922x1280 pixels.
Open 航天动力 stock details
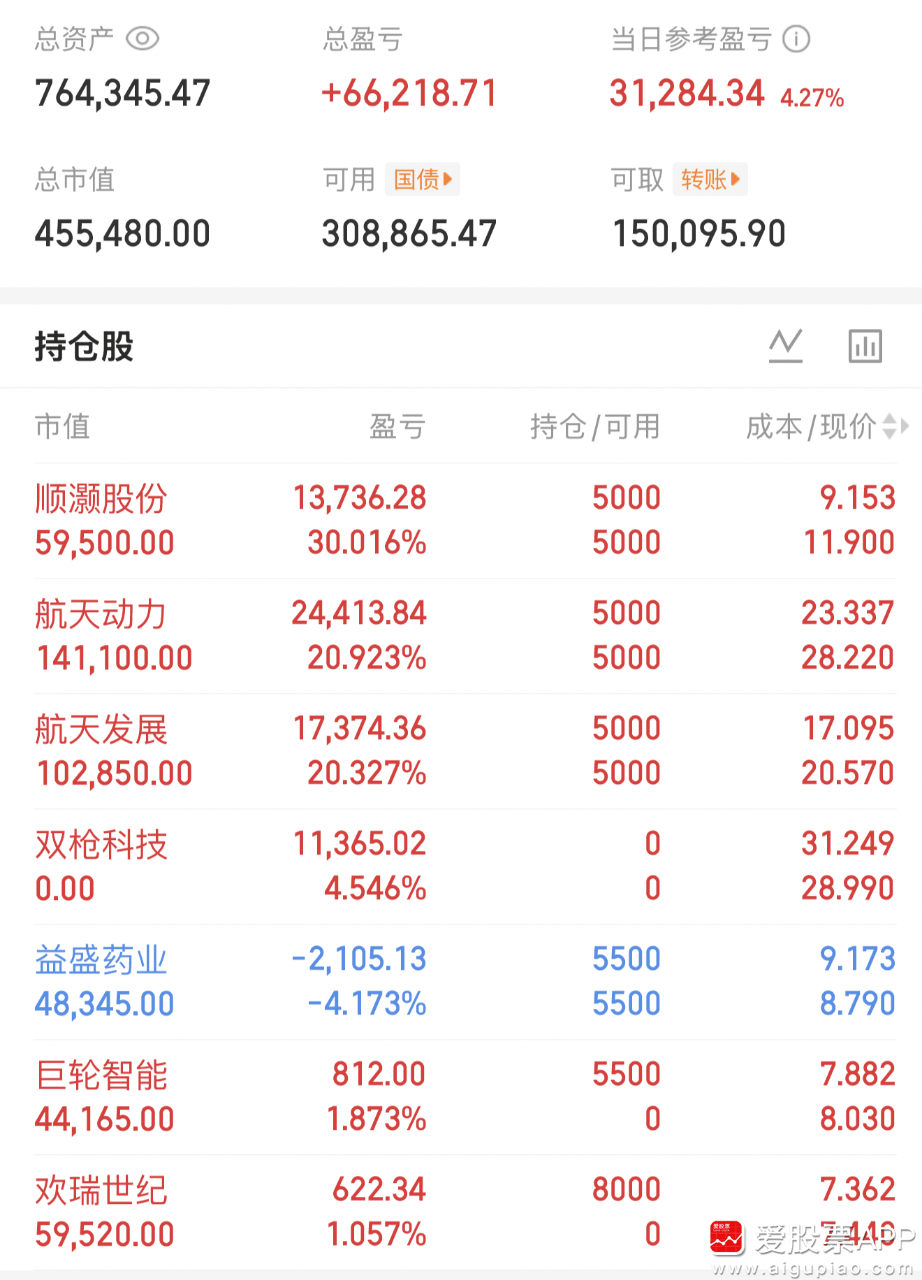point(101,615)
